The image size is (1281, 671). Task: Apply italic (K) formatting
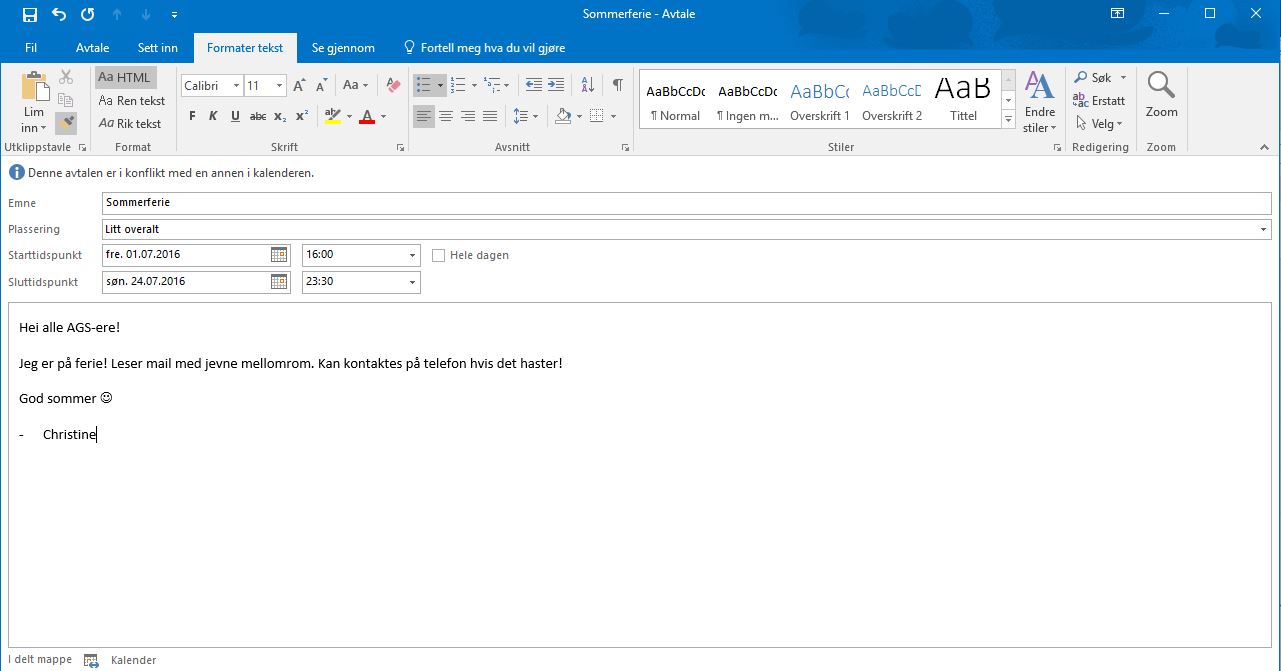213,116
